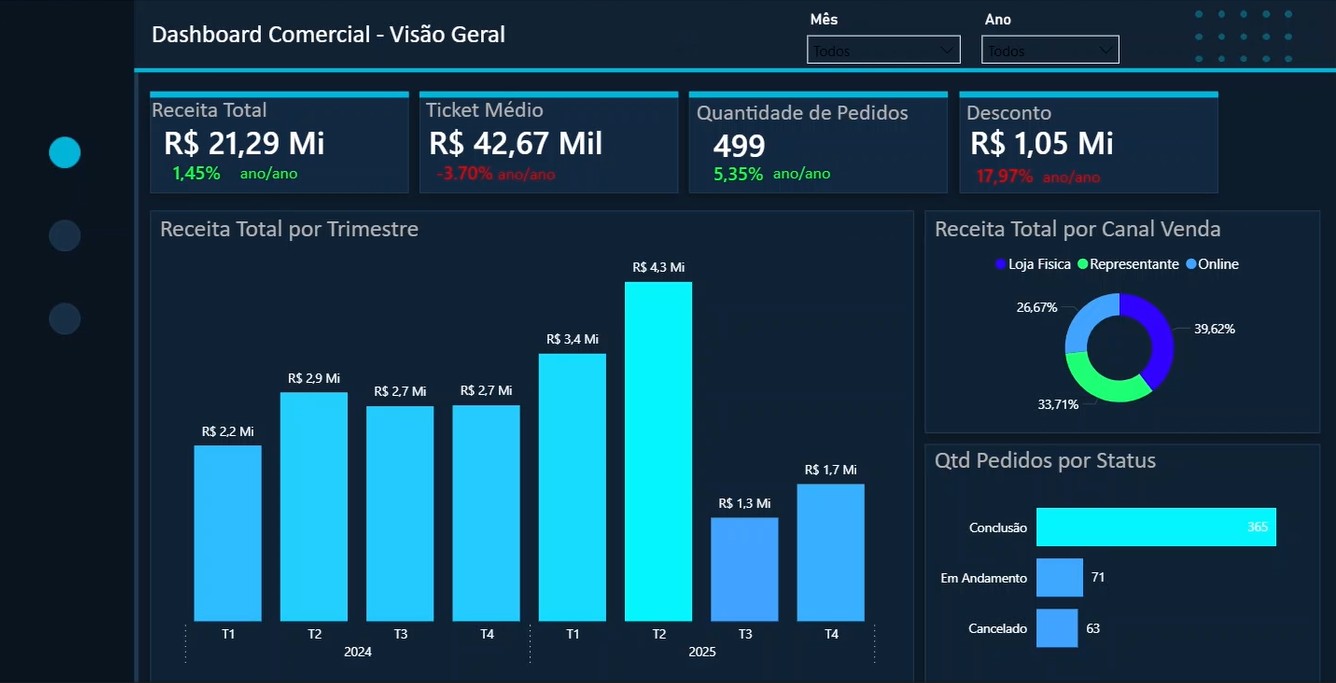Image resolution: width=1336 pixels, height=683 pixels.
Task: Click the 2024 year axis label
Action: 357,652
